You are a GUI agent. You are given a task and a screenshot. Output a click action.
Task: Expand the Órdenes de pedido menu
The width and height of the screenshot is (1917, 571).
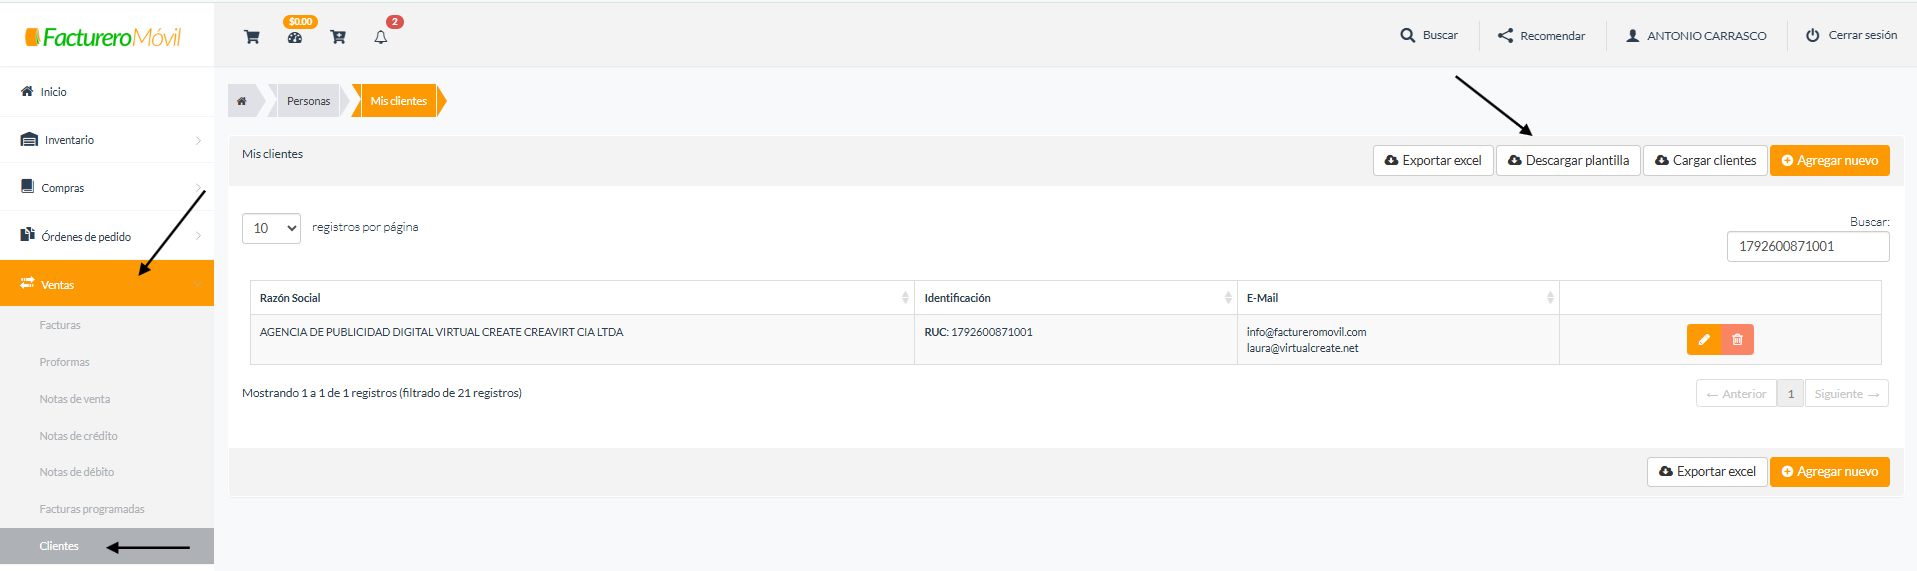tap(107, 236)
